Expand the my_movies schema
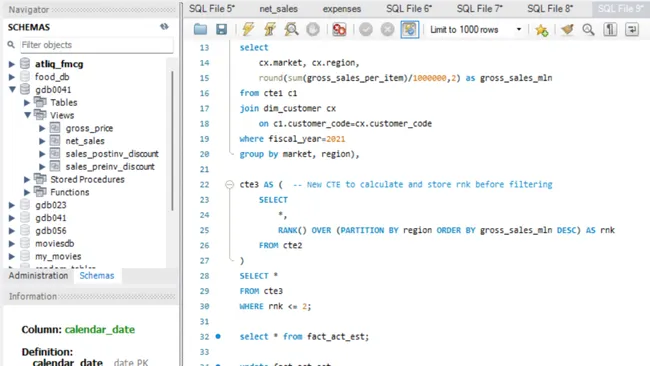The width and height of the screenshot is (650, 366). pos(12,257)
